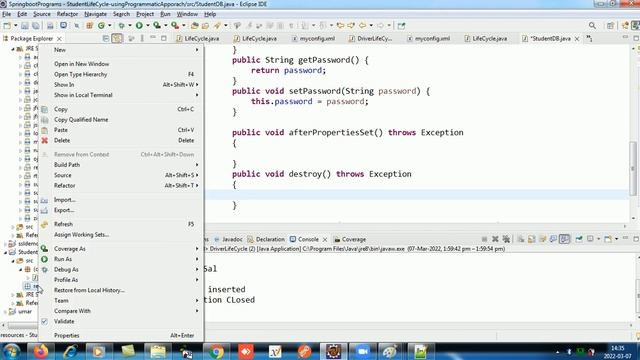
Task: Click the Import... menu entry
Action: pyautogui.click(x=122, y=200)
